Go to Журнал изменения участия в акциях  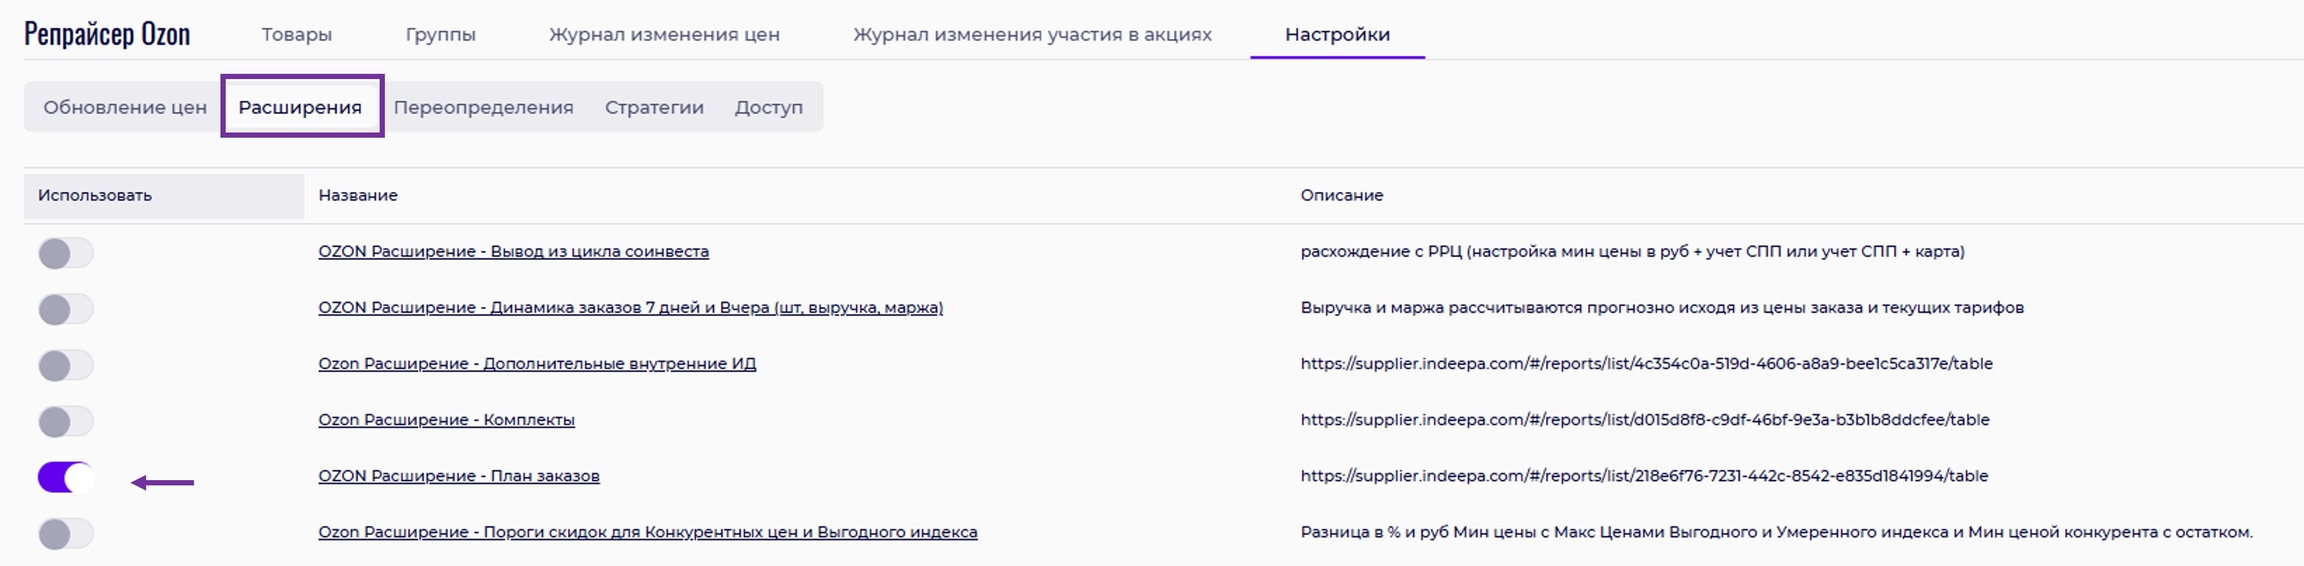coord(1032,34)
